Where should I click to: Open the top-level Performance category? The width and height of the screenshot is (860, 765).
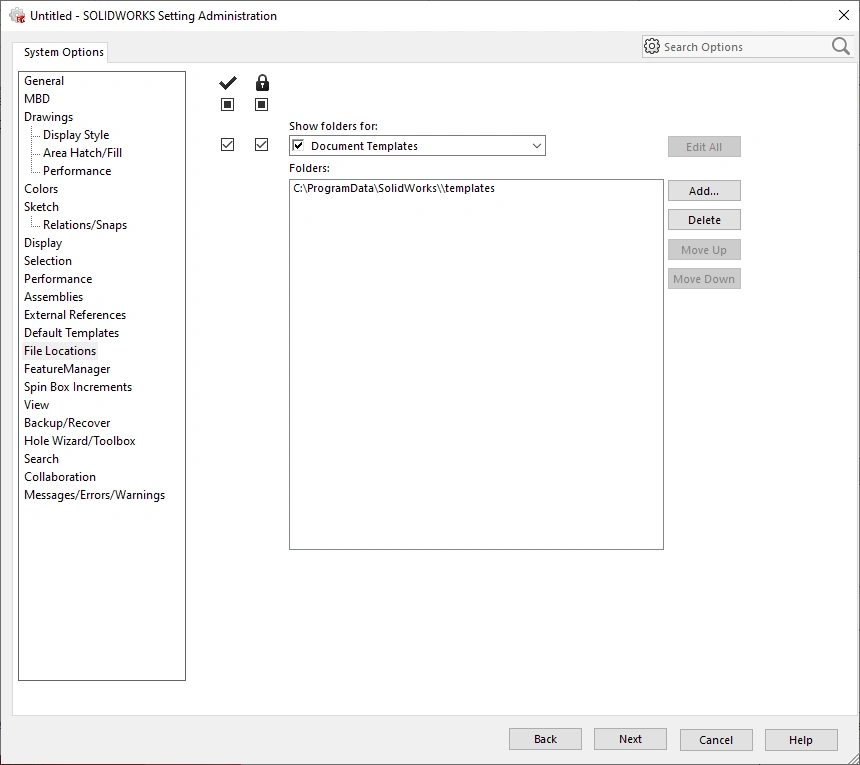click(58, 279)
